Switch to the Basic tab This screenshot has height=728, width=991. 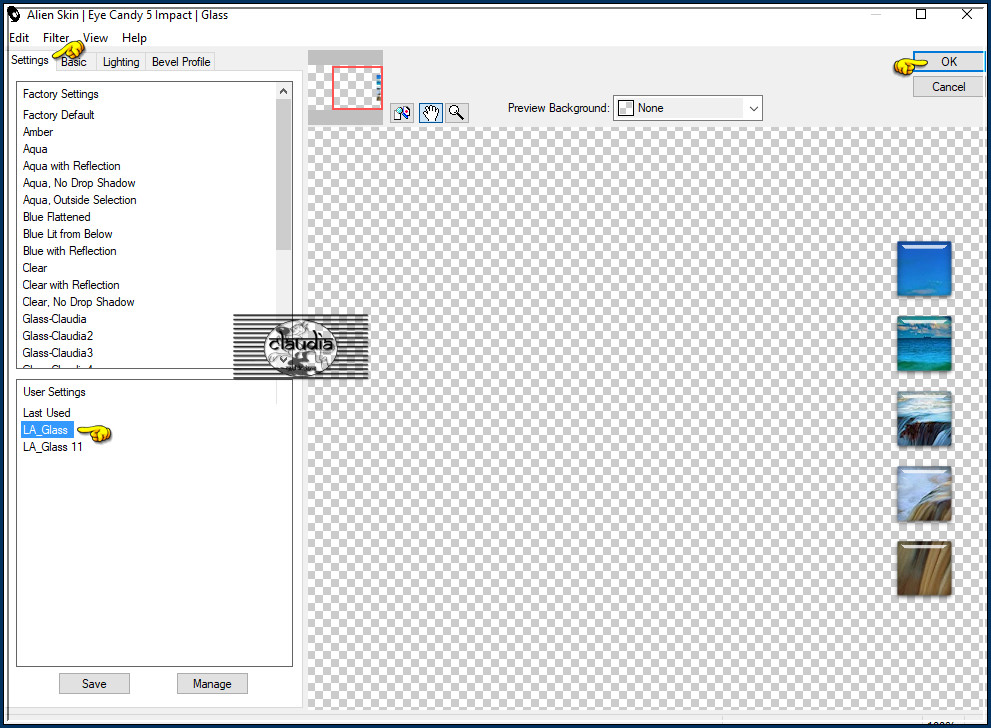(x=74, y=62)
